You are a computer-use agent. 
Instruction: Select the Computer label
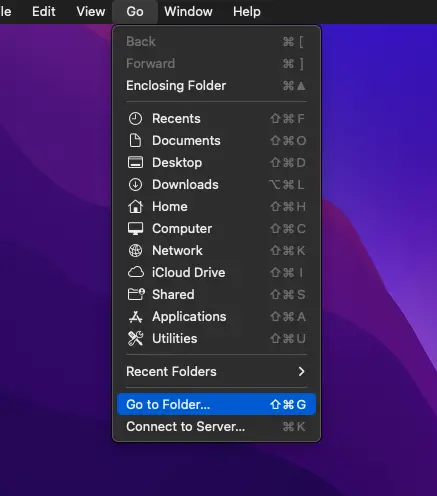tap(182, 229)
